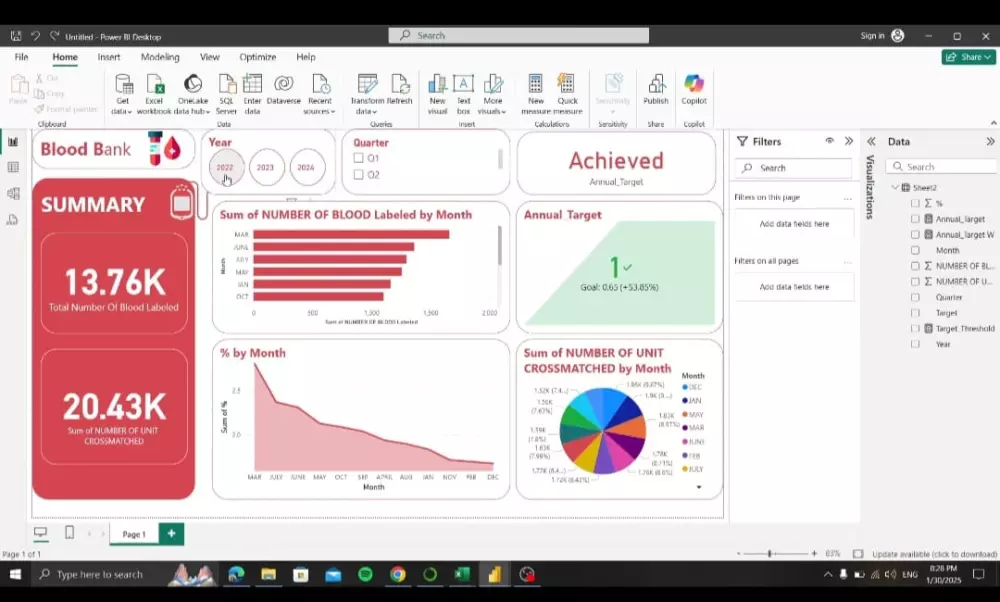Collapse the Filters pane with its chevron
This screenshot has width=1000, height=602.
[849, 141]
